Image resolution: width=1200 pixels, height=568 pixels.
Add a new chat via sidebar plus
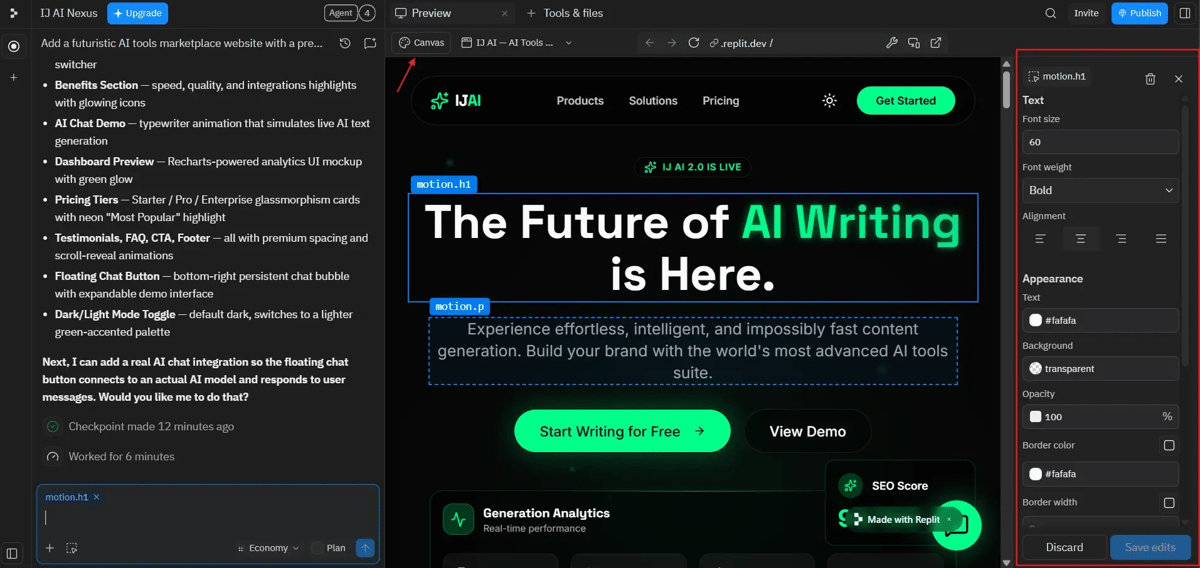click(x=13, y=77)
